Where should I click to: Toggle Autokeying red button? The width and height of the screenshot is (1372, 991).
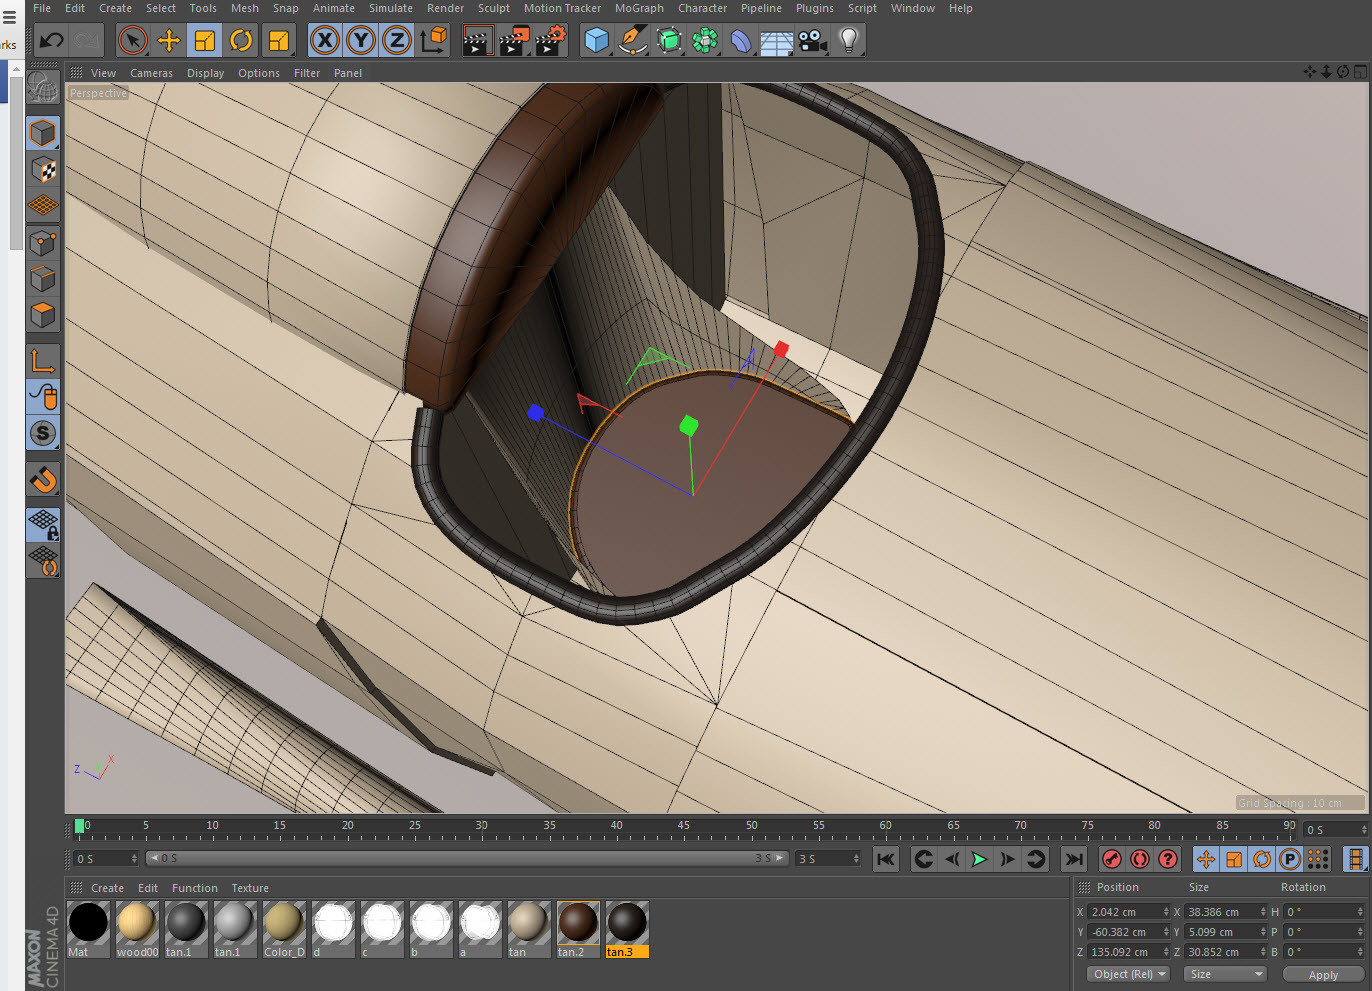point(1140,859)
